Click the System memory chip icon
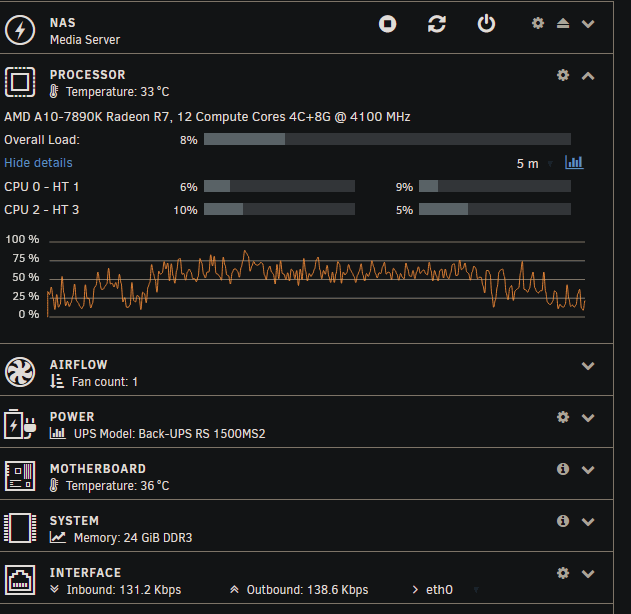631x614 pixels. [20, 528]
